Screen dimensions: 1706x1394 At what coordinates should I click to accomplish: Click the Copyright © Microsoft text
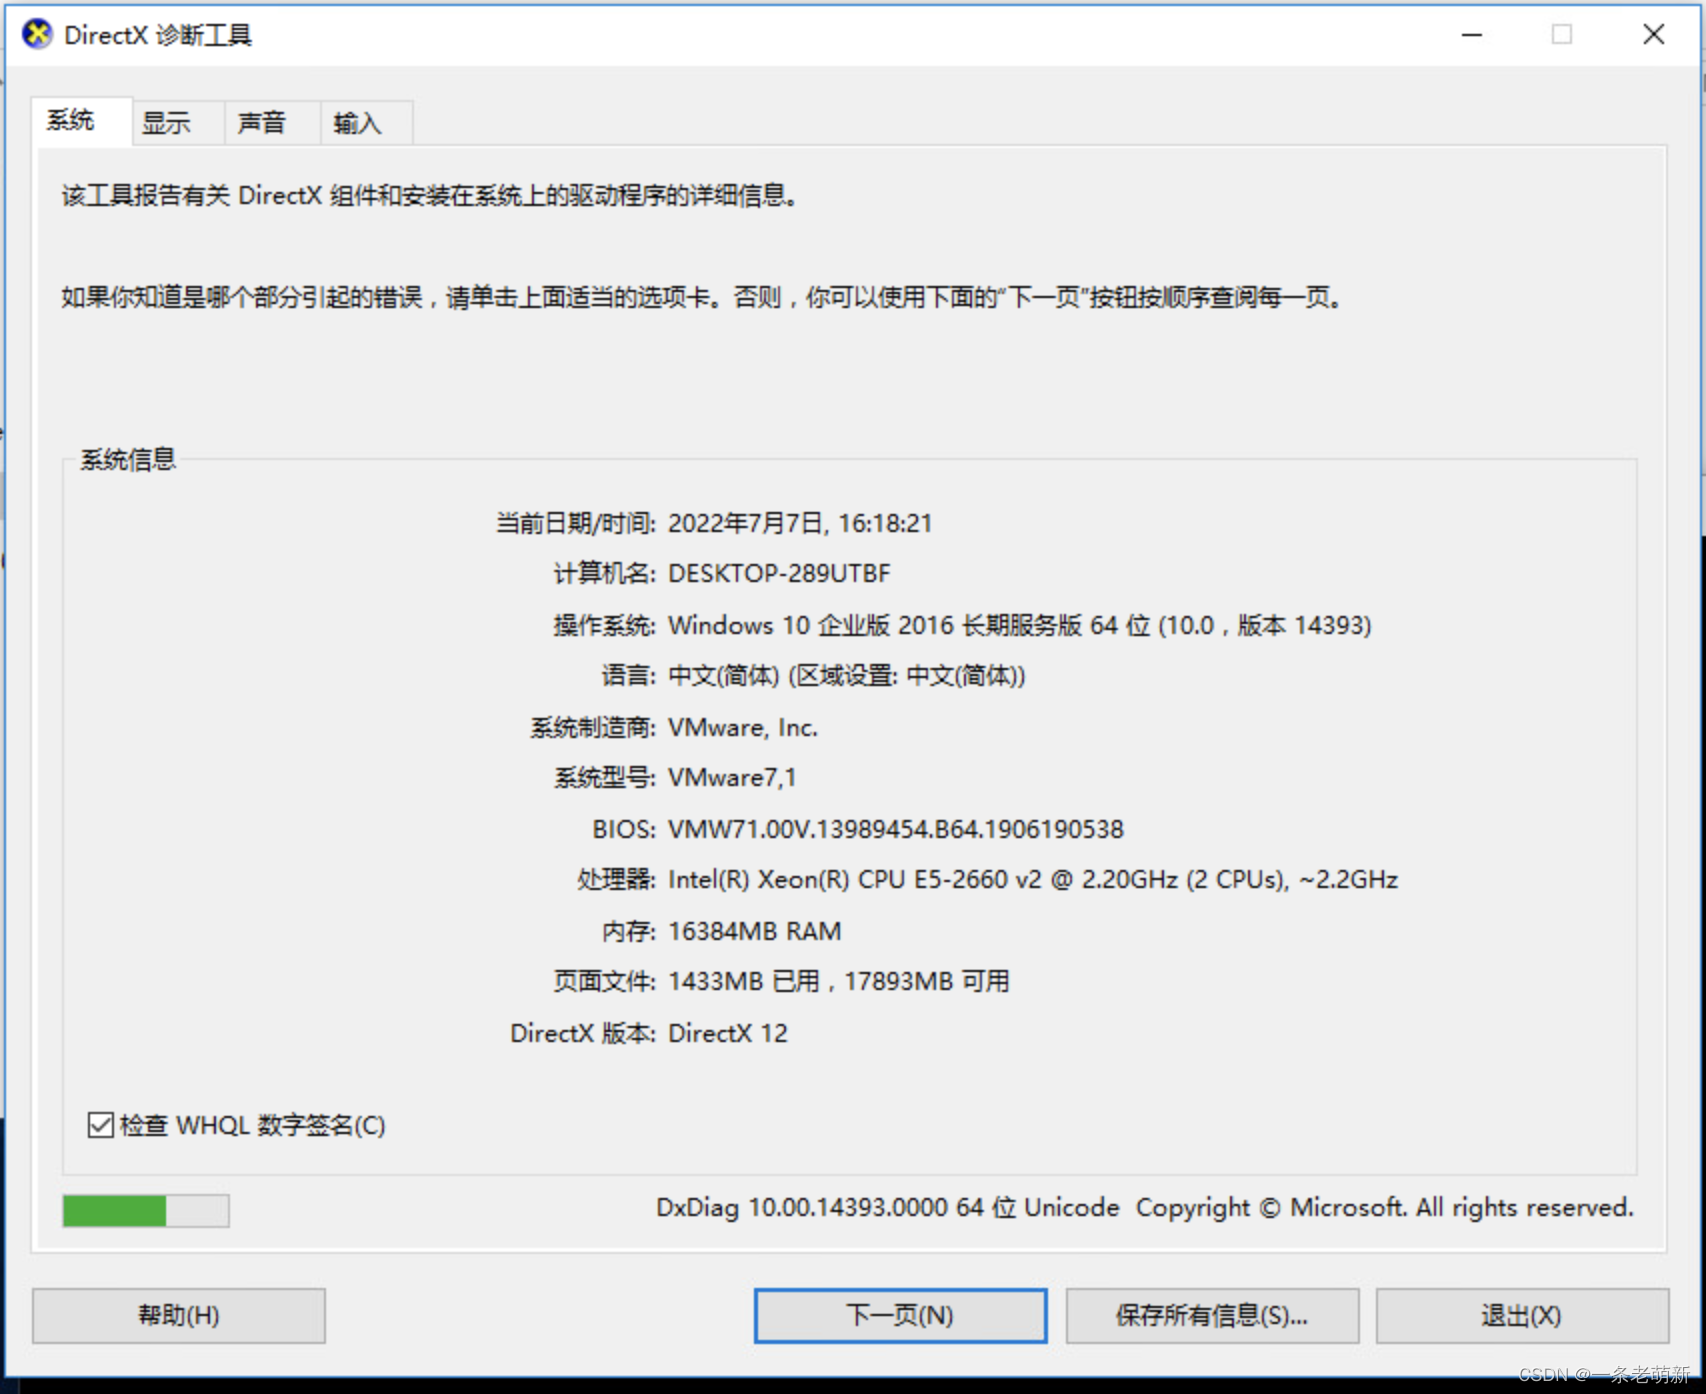[1385, 1207]
